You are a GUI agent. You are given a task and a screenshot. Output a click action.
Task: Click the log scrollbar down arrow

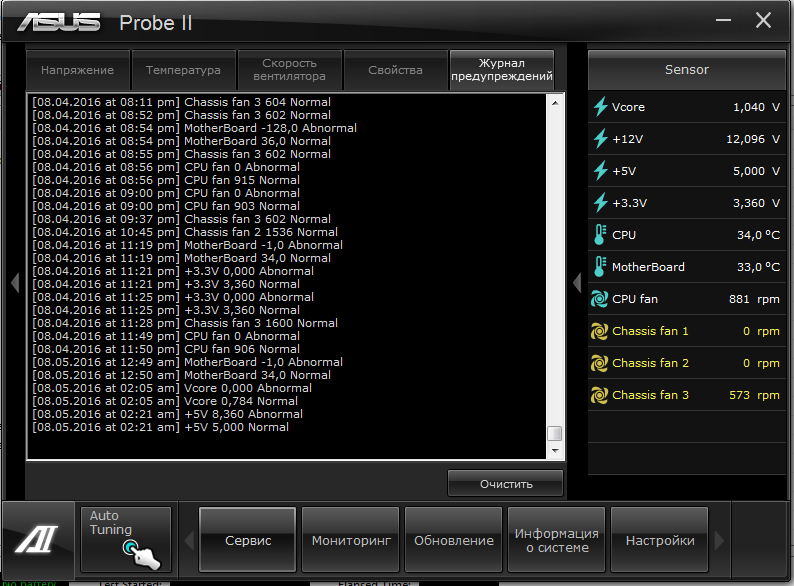[x=555, y=450]
